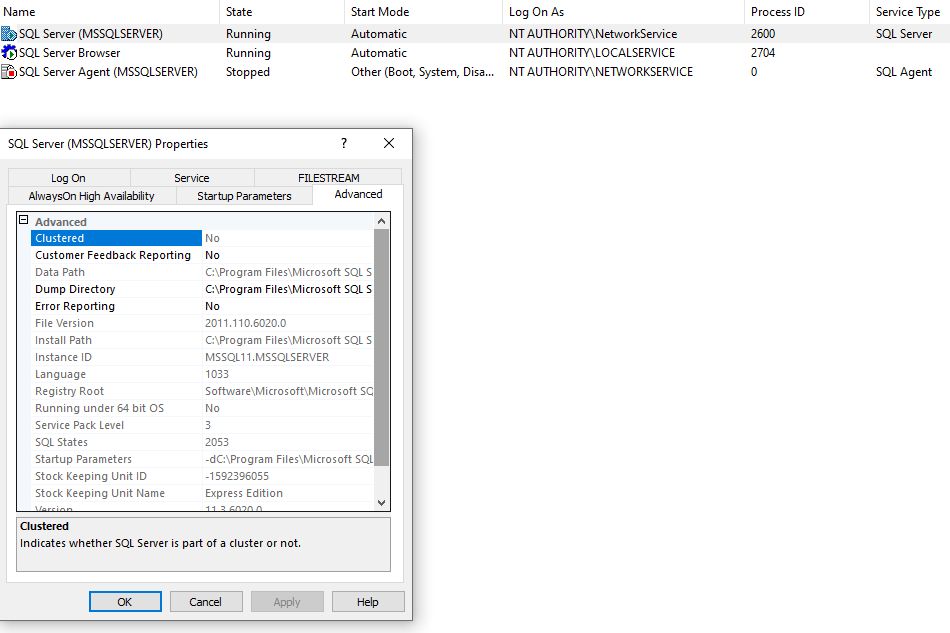
Task: Click the Error Reporting value No
Action: click(213, 306)
